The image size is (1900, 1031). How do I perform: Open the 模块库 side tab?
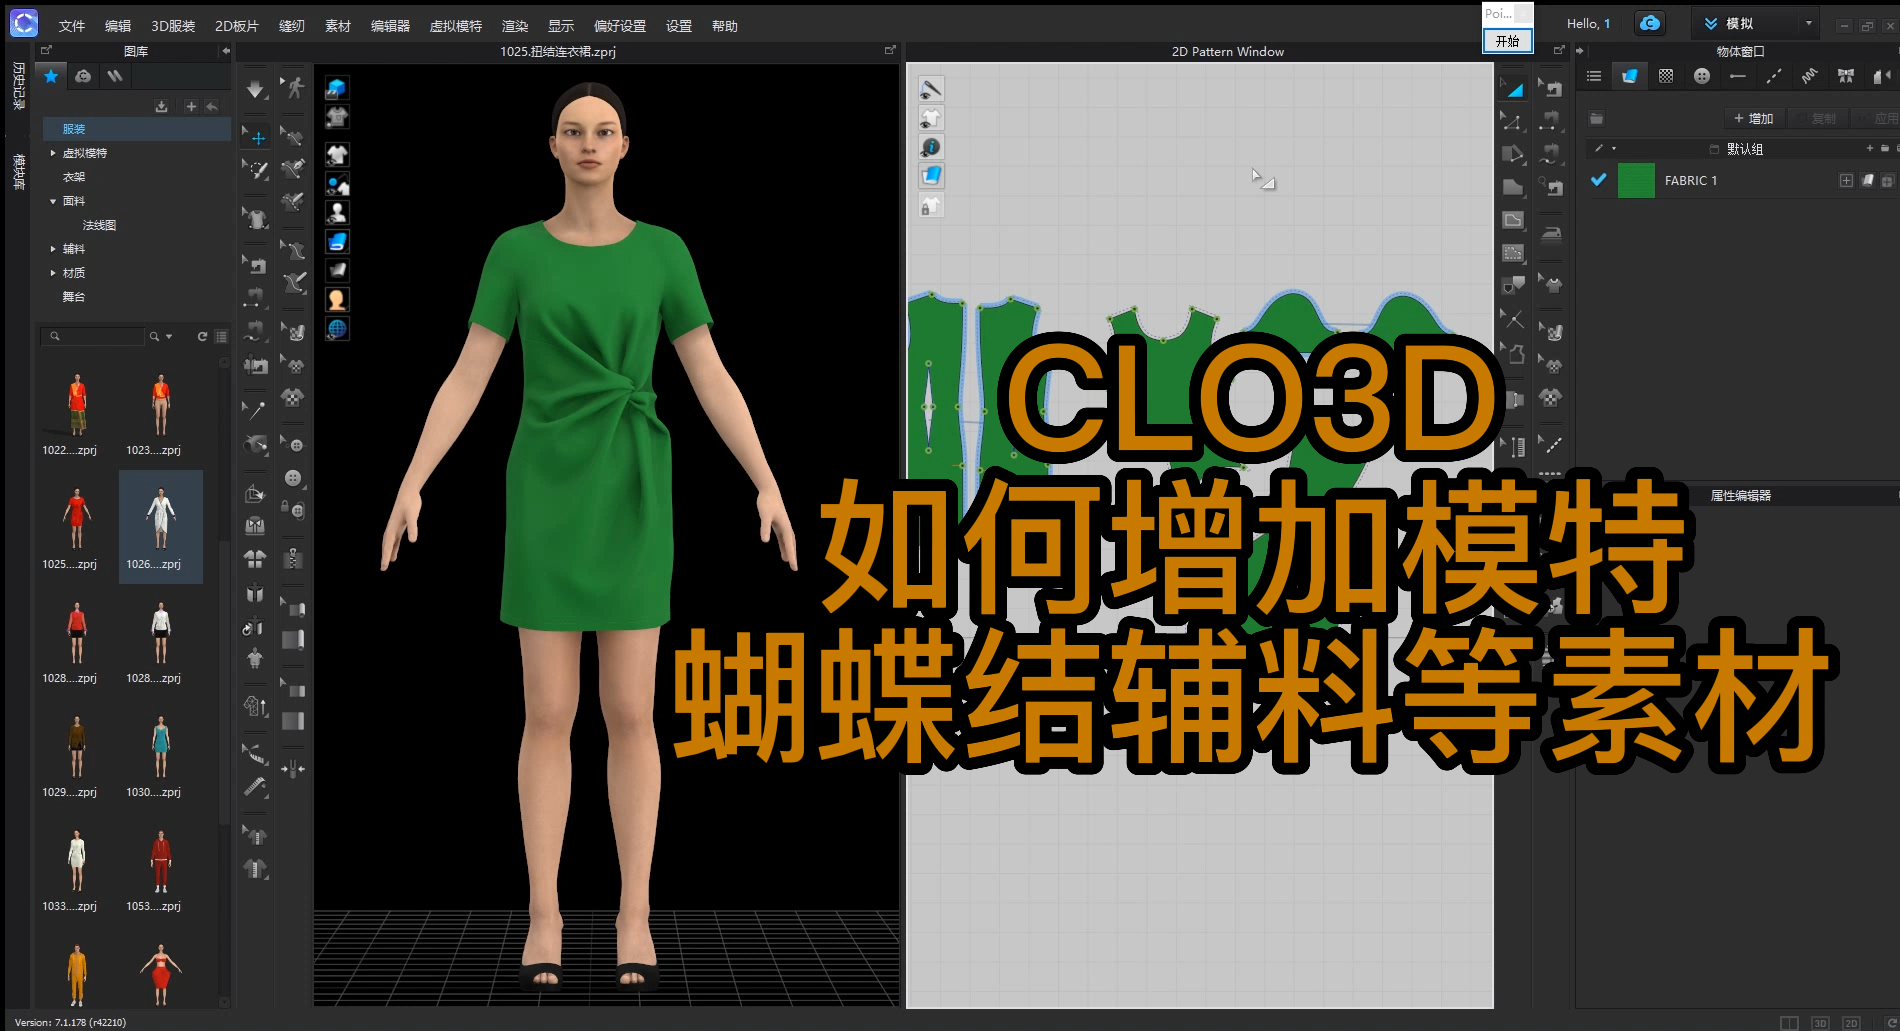[18, 171]
